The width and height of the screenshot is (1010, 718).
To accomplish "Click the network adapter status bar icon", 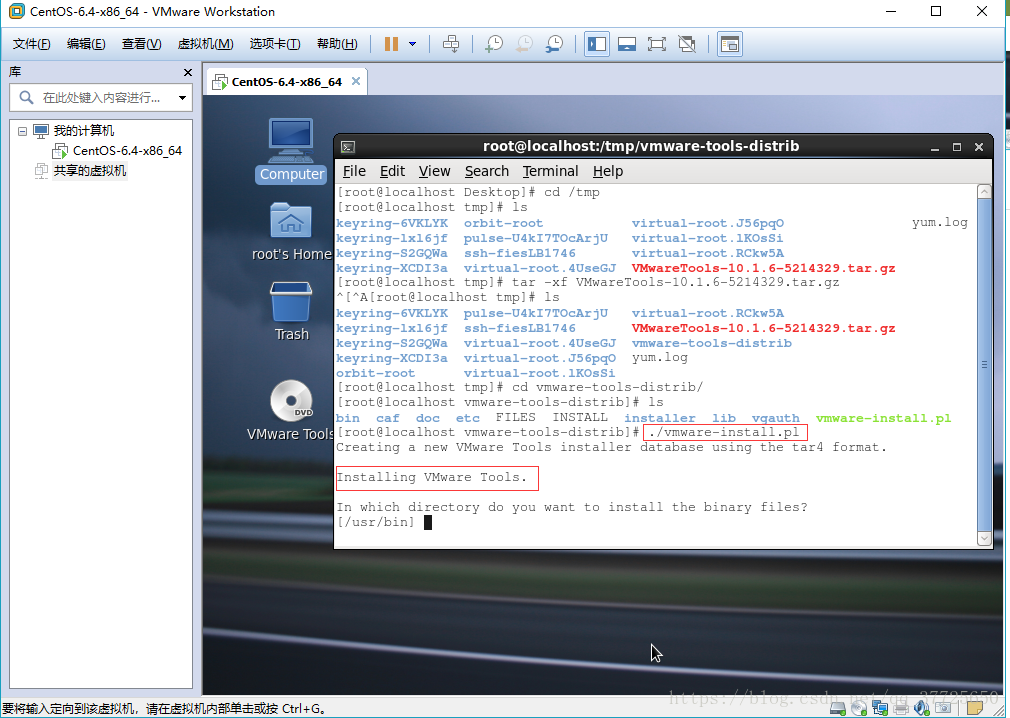I will 880,709.
